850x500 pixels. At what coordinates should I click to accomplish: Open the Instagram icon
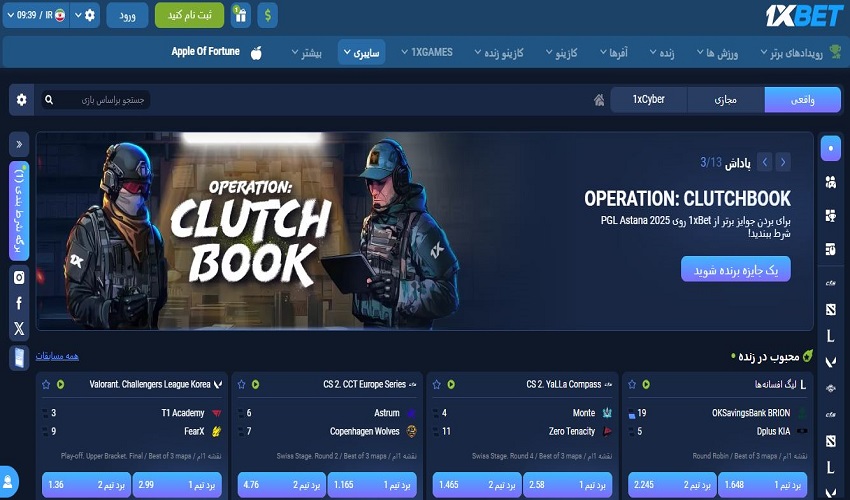click(19, 278)
